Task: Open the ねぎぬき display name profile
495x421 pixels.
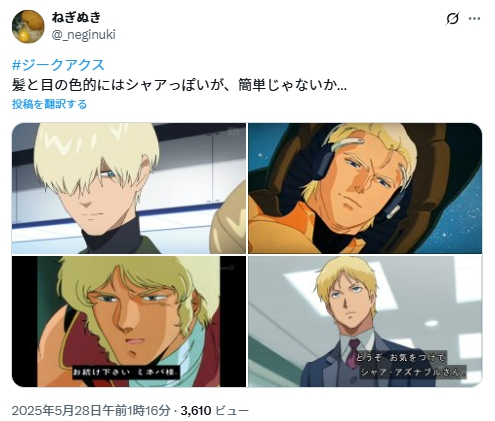Action: click(x=76, y=17)
